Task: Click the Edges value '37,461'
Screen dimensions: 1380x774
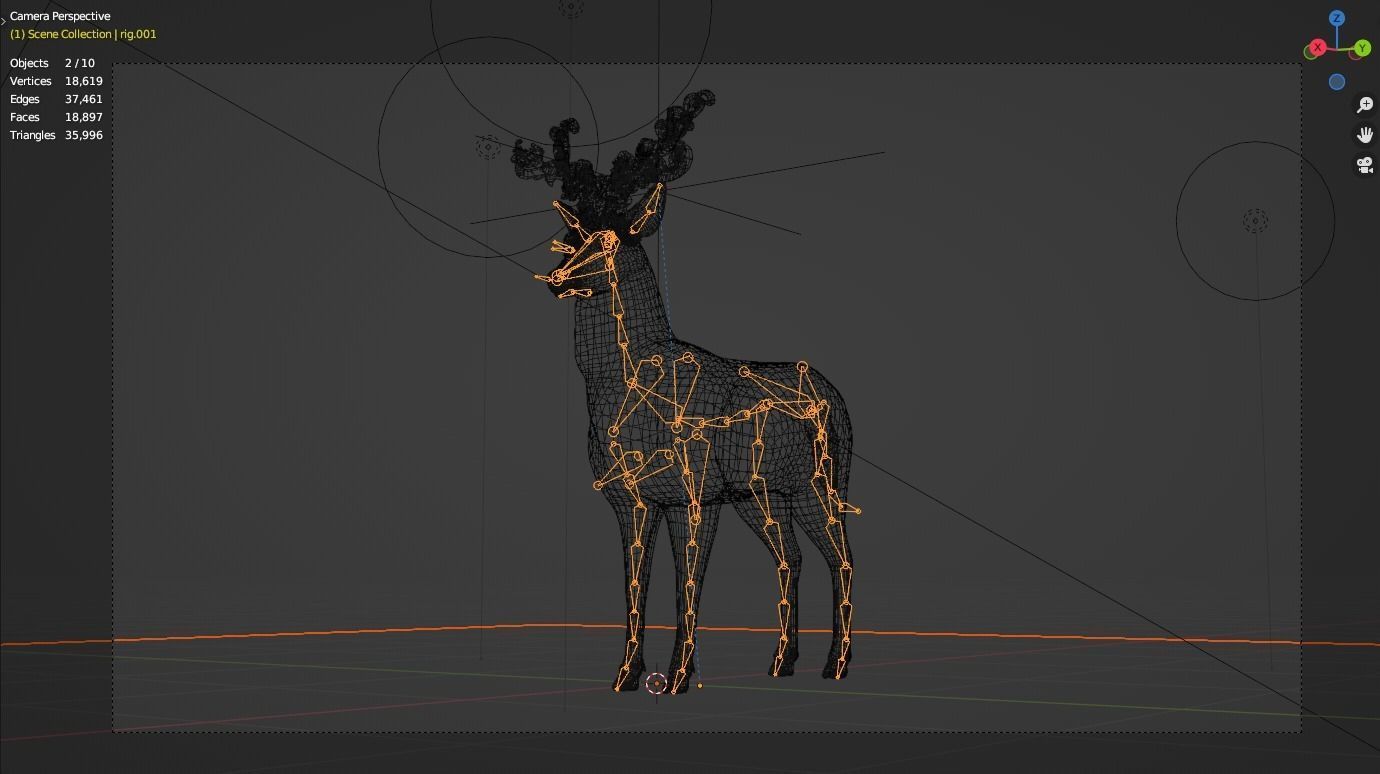Action: (x=84, y=99)
